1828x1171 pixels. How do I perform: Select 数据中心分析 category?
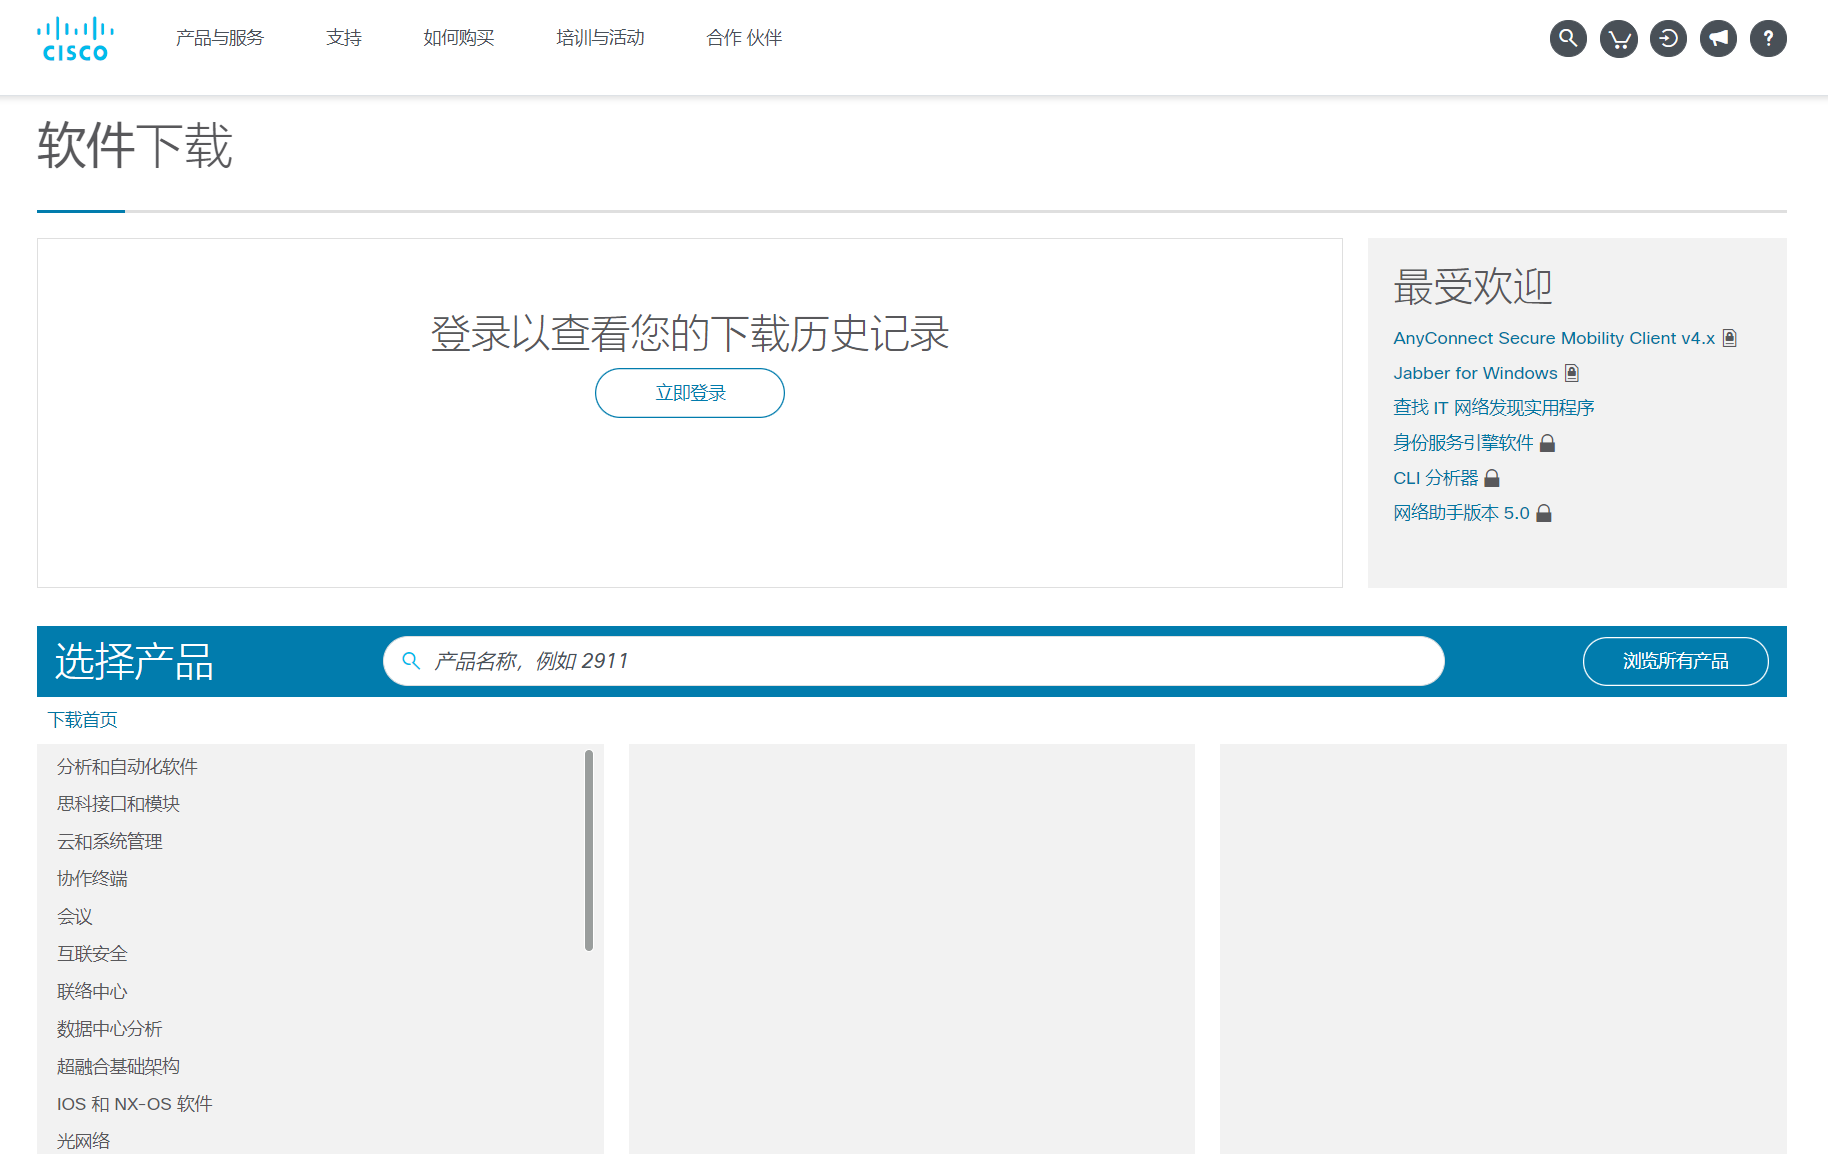[109, 1029]
